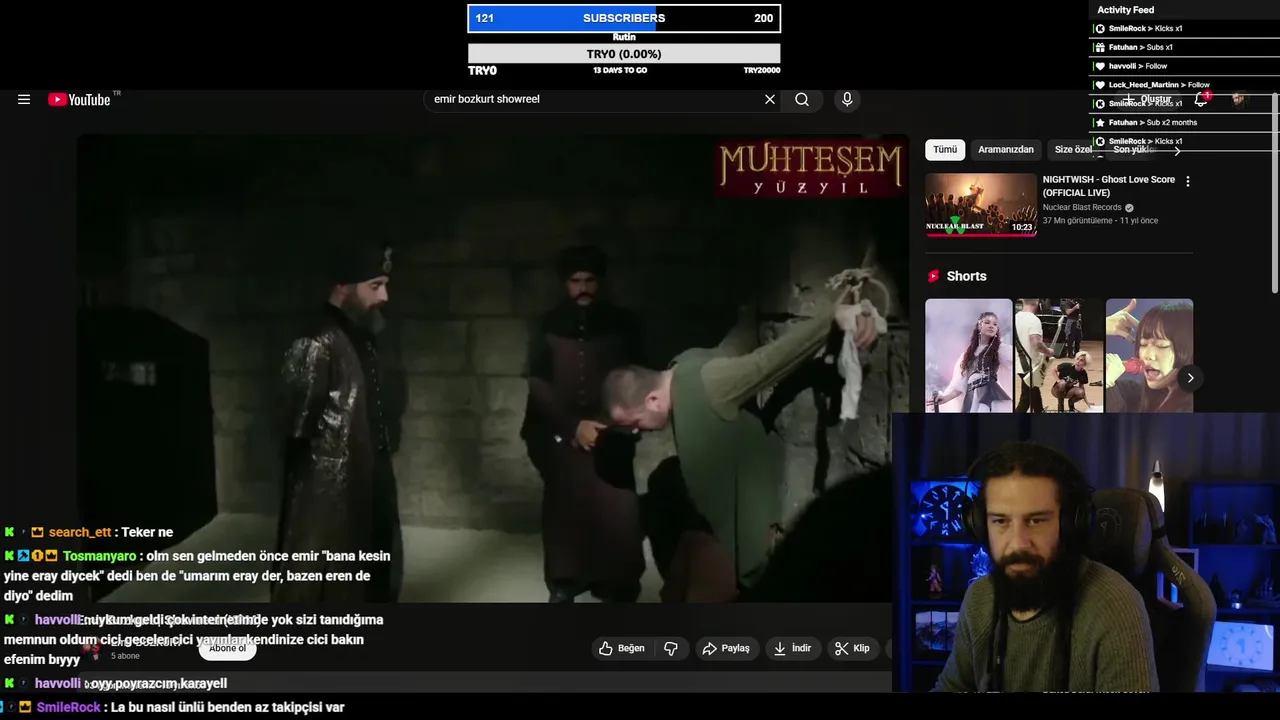Like the video with Beğen button

(622, 648)
